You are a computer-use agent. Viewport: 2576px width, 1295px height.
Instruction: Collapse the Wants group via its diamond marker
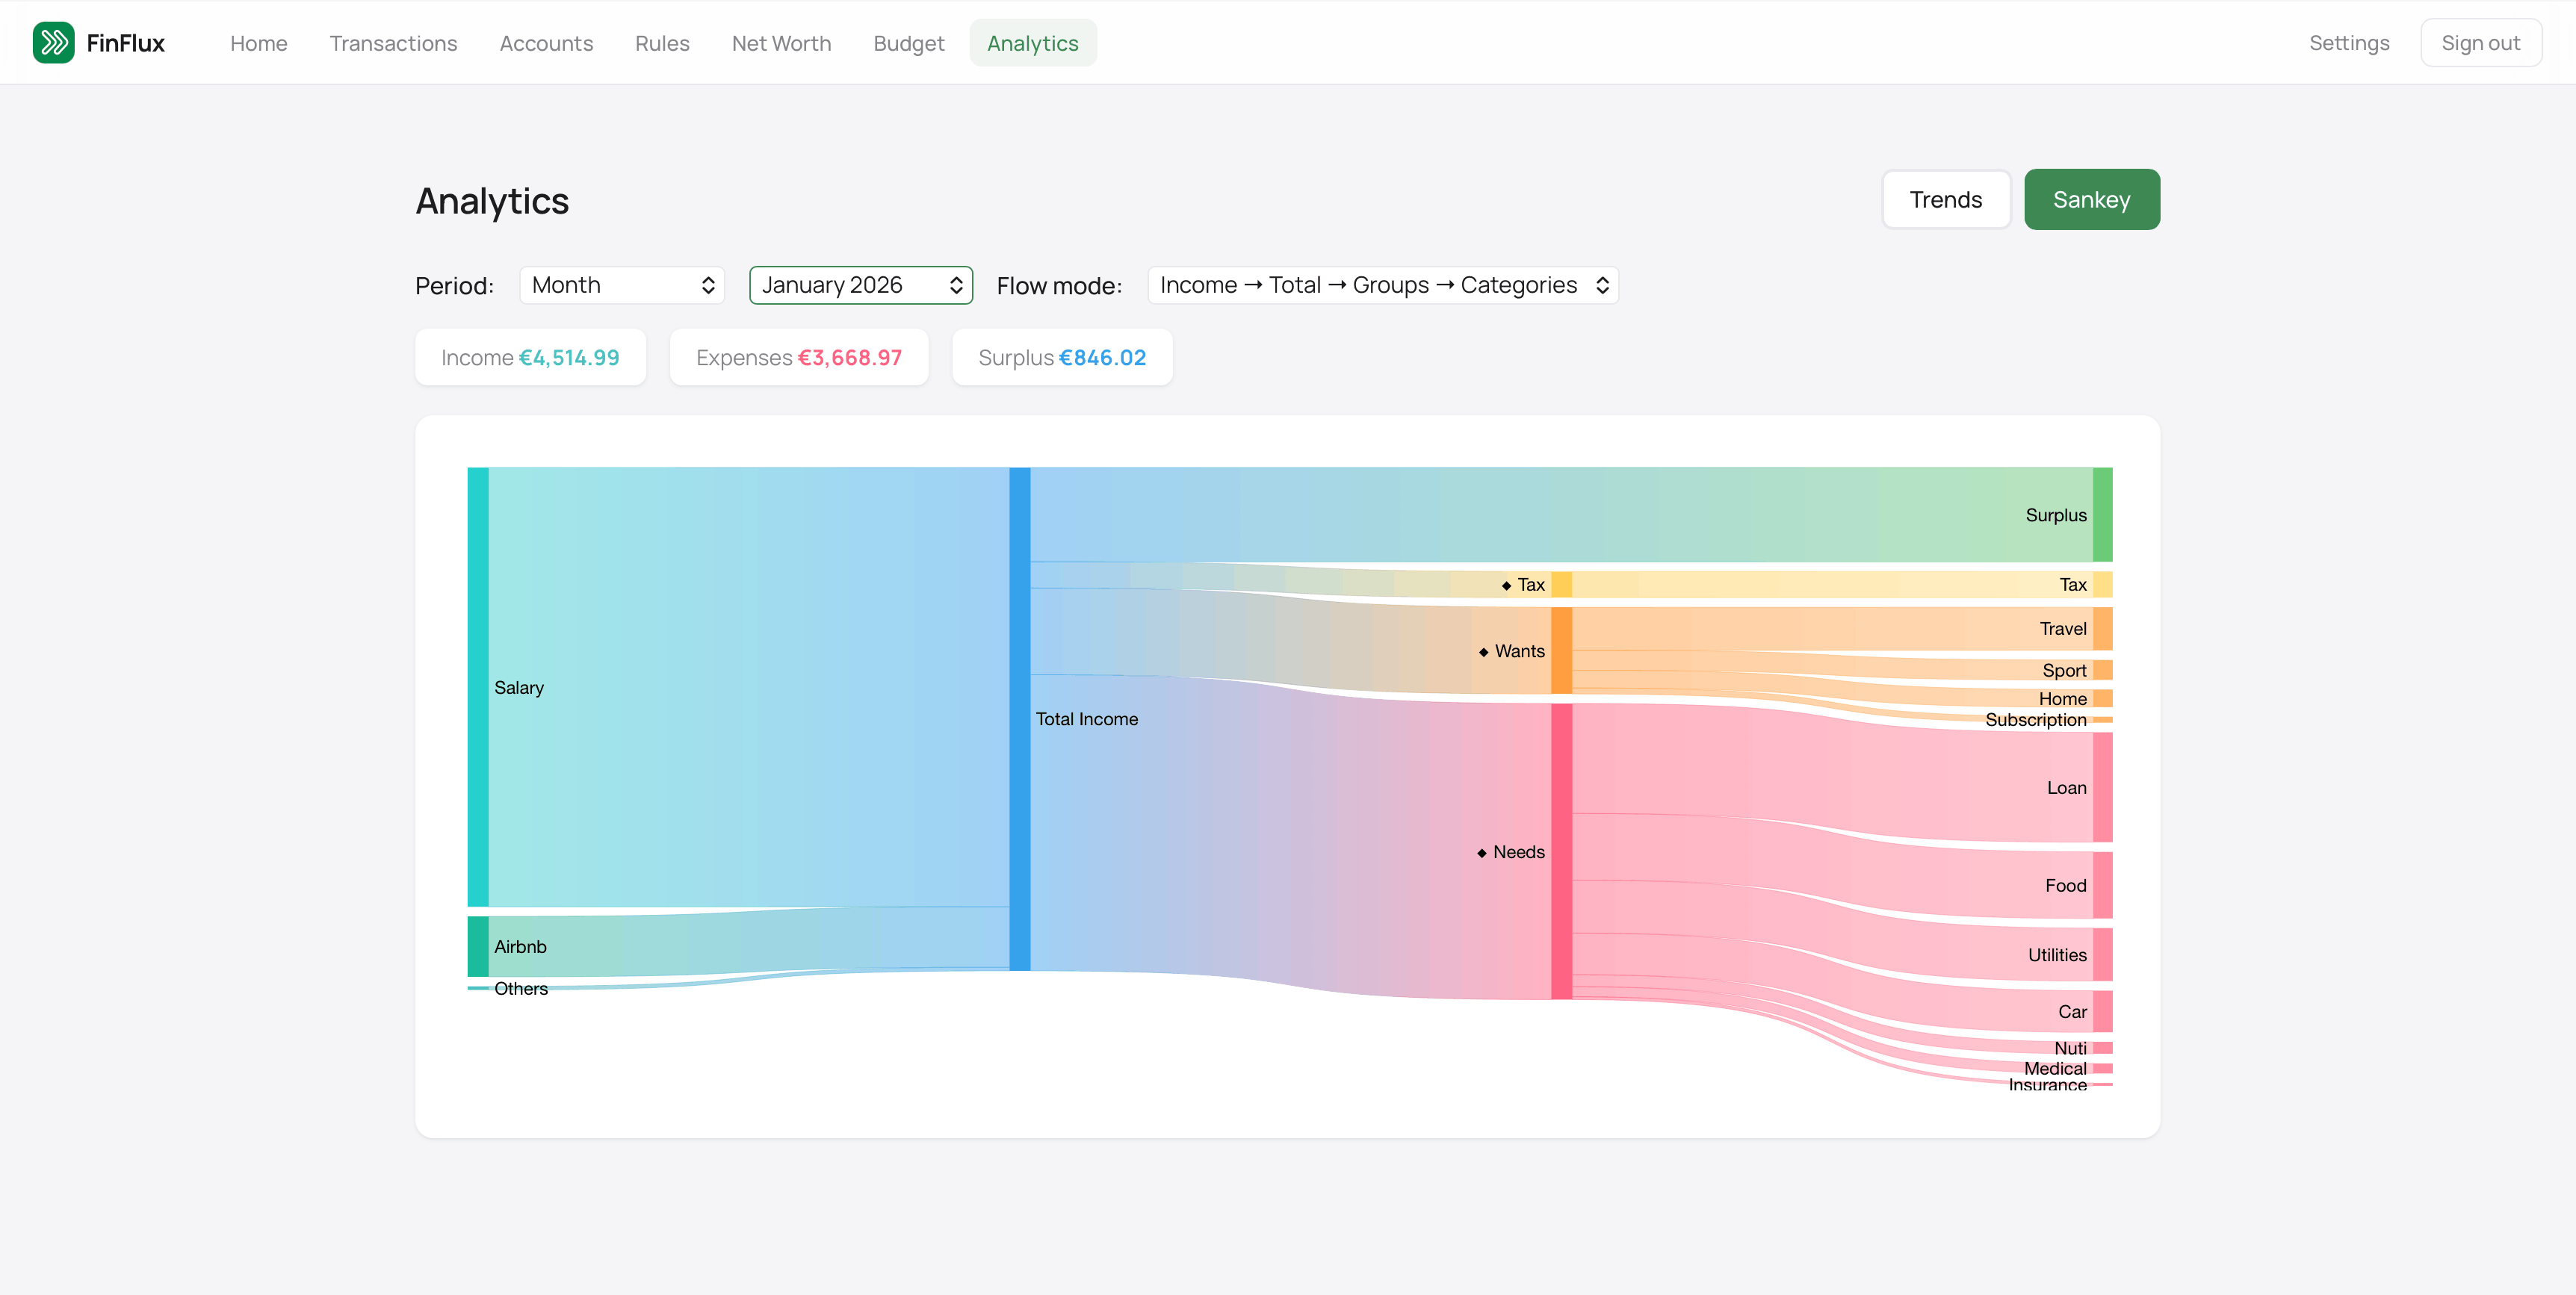[1483, 651]
